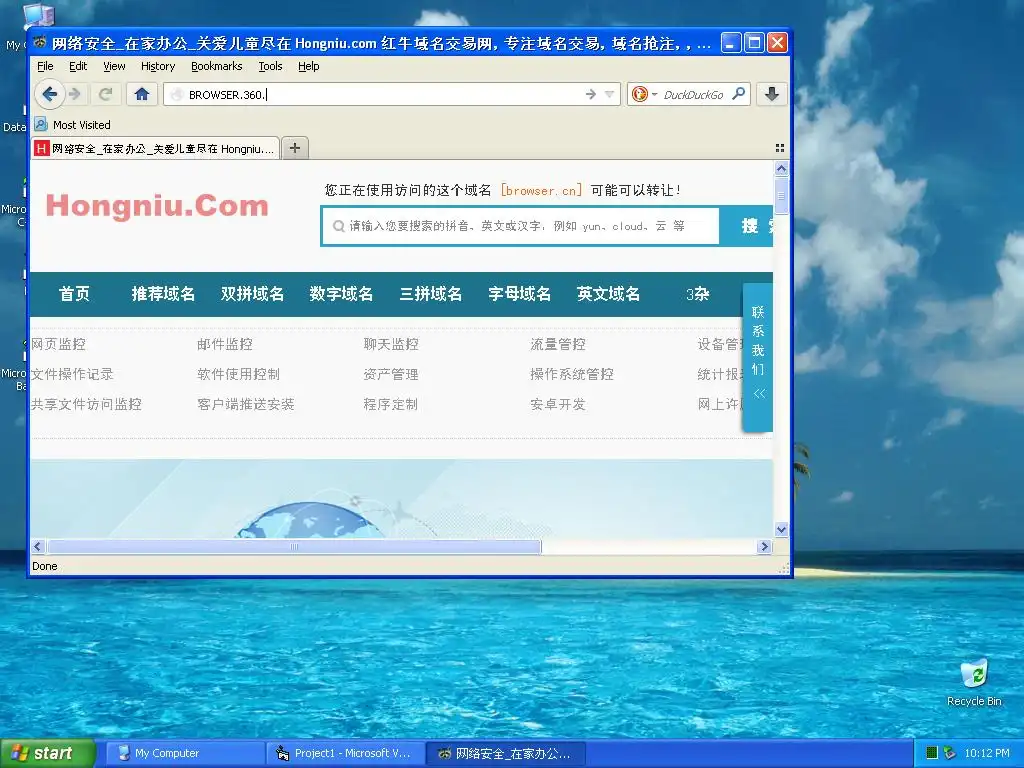
Task: Reload the page with the refresh icon
Action: pos(105,95)
